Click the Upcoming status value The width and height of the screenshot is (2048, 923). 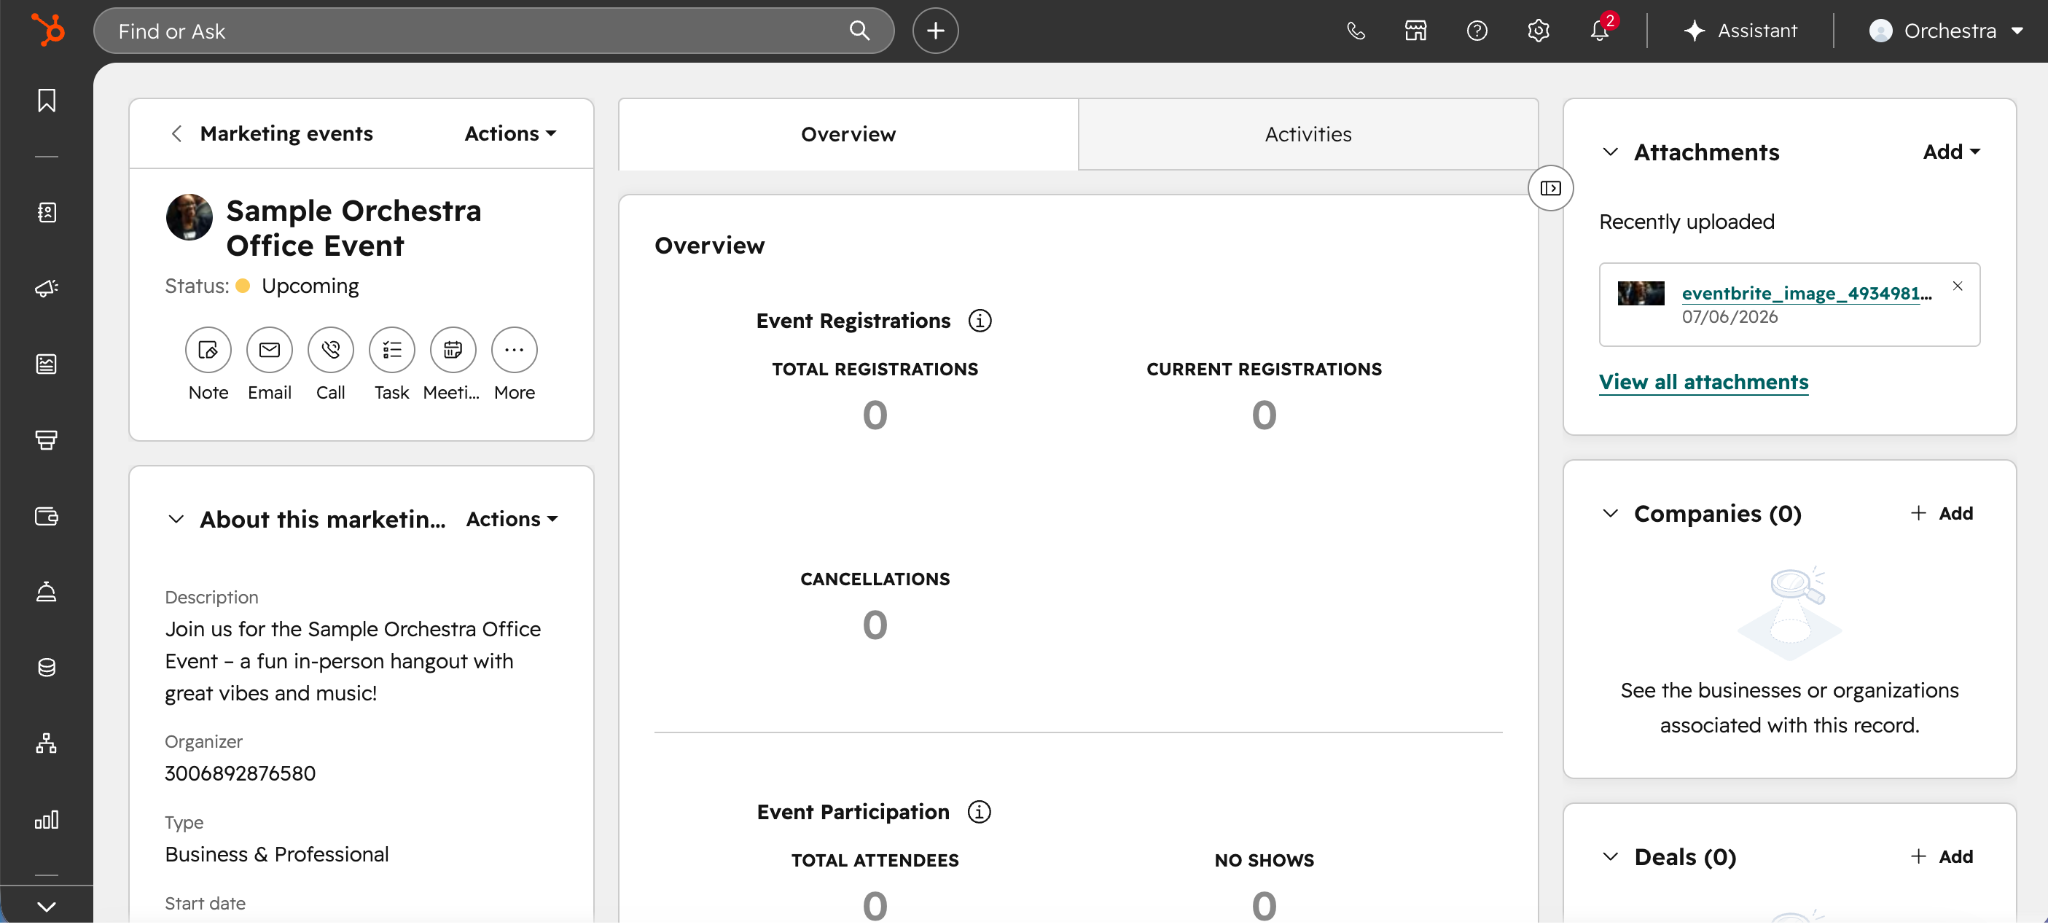[310, 286]
